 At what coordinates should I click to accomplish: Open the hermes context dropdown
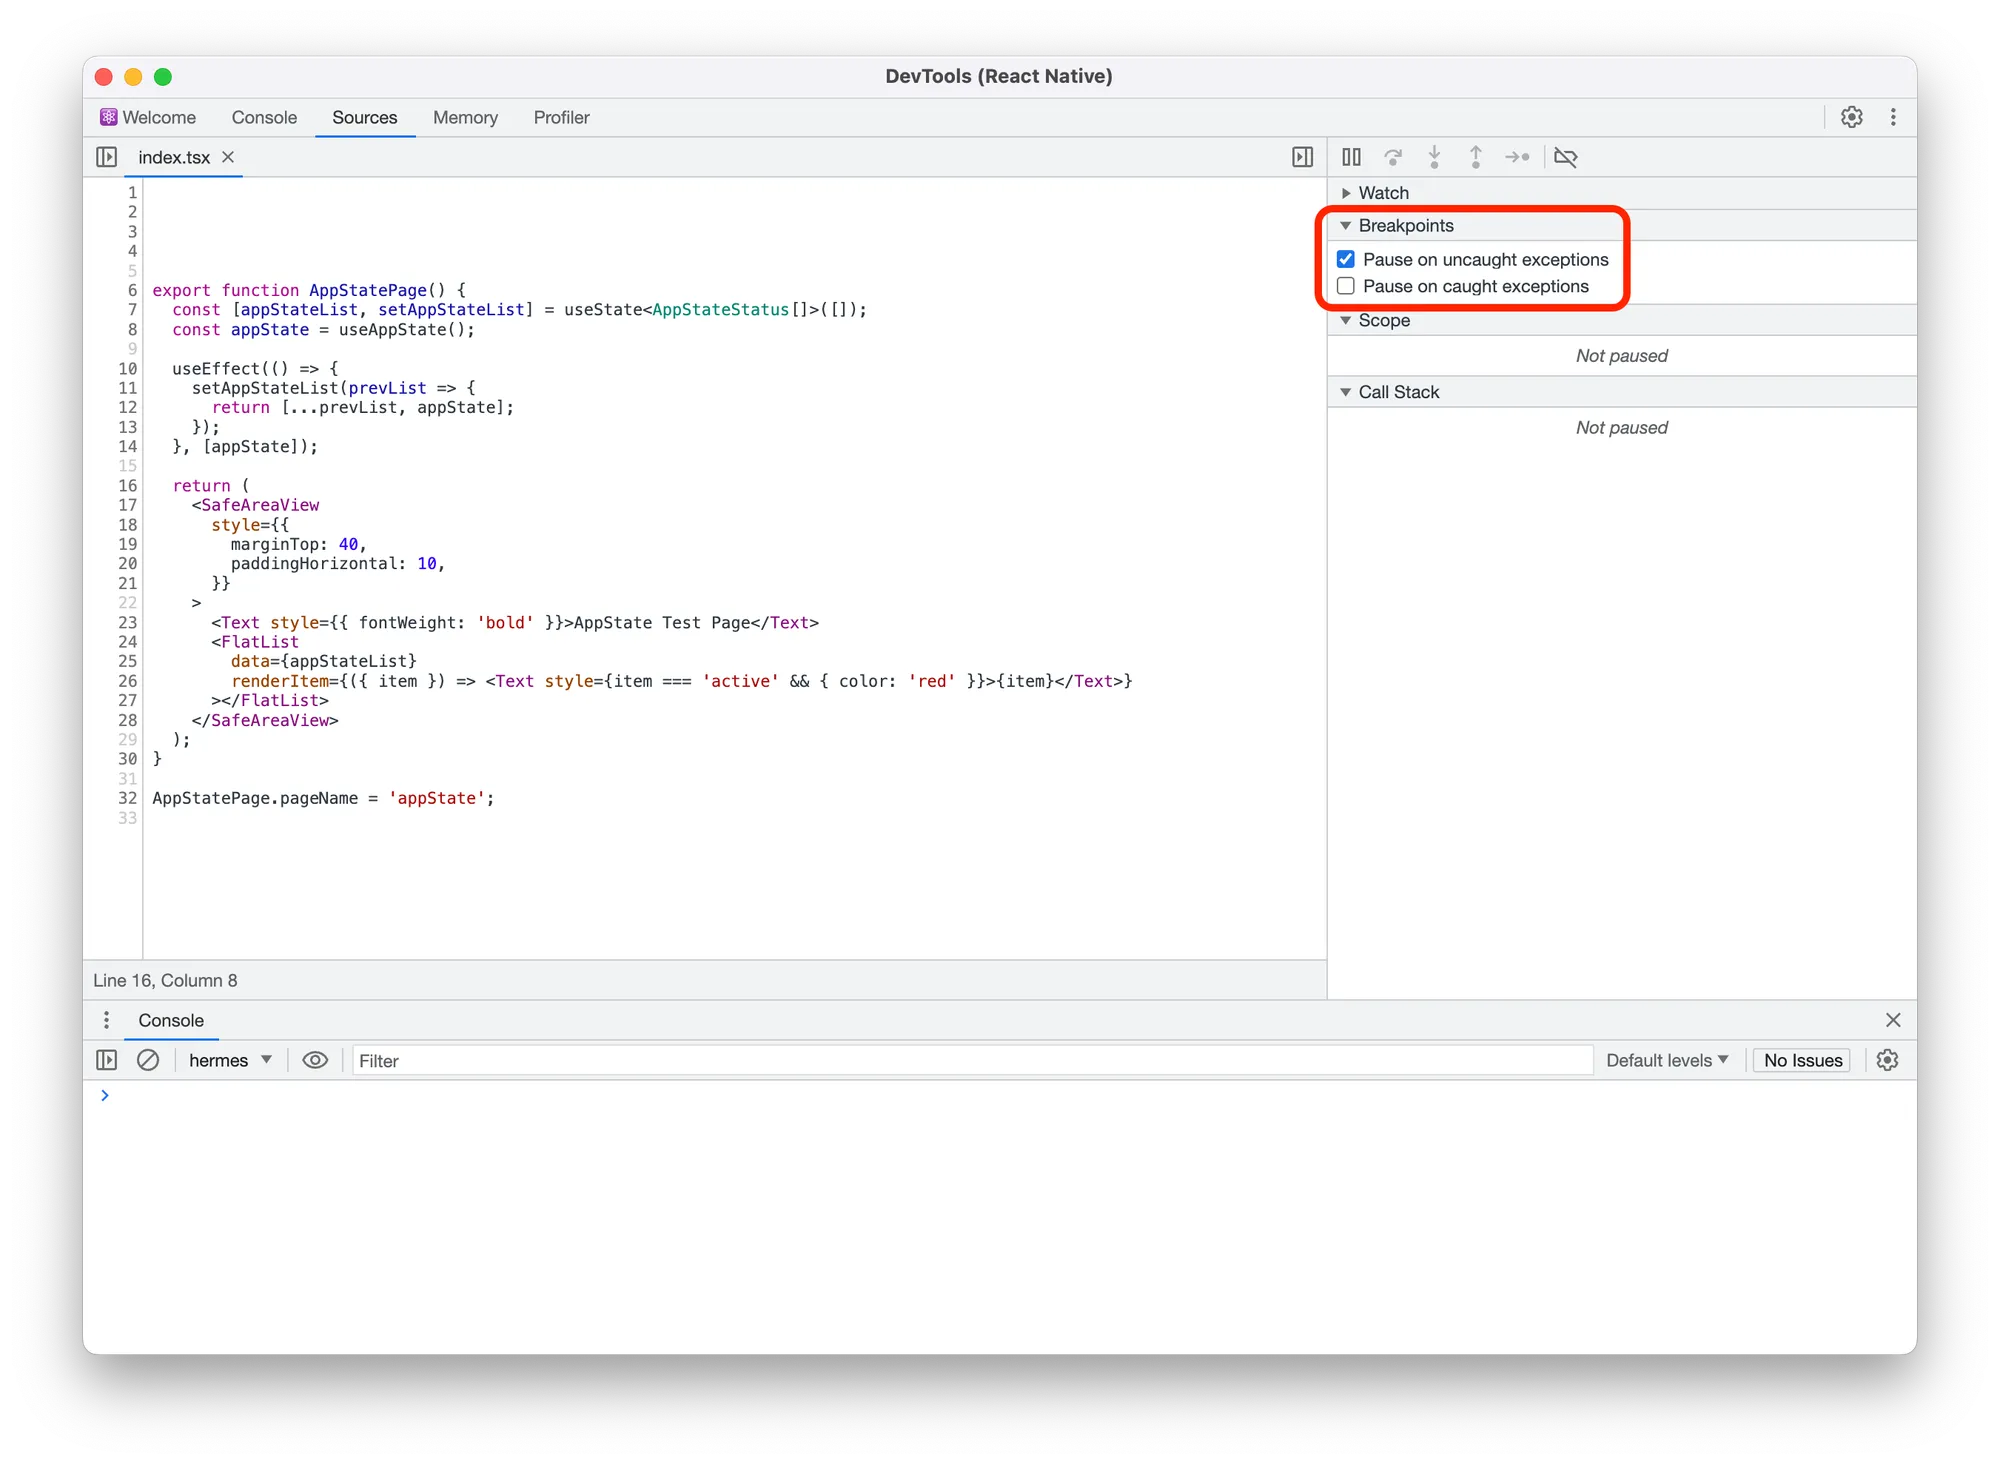[x=230, y=1060]
